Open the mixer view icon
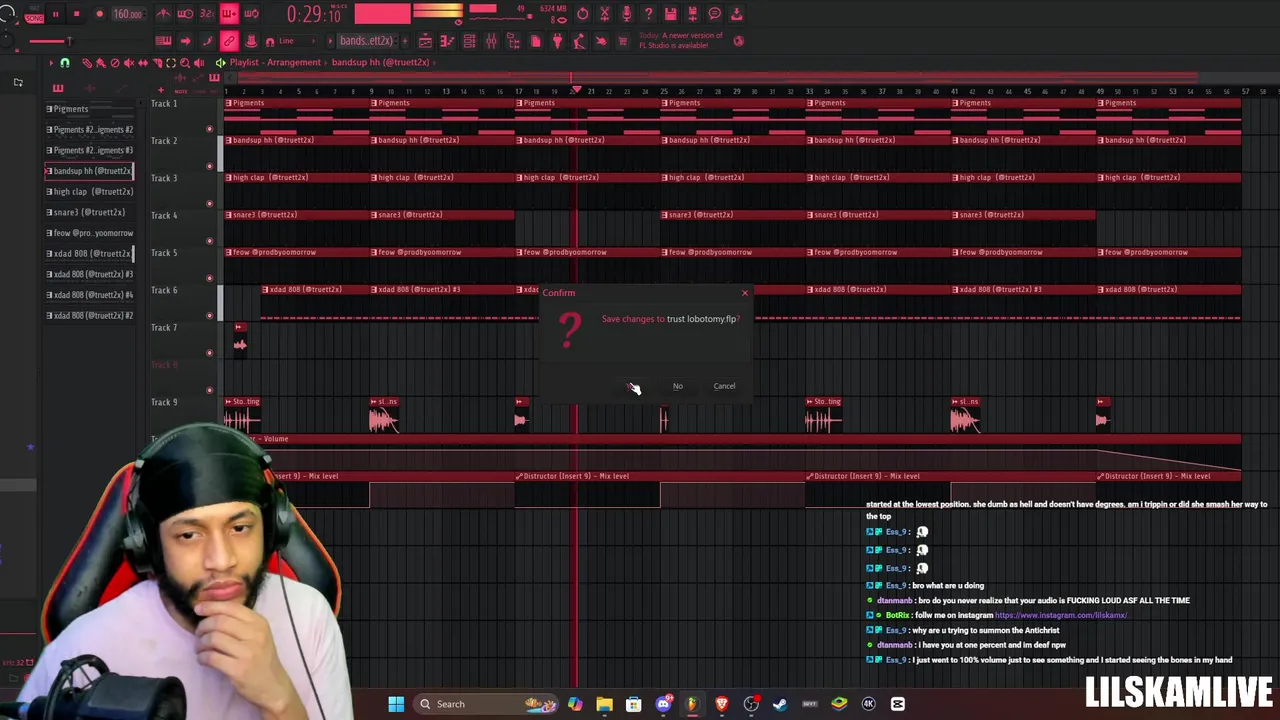The height and width of the screenshot is (720, 1280). tap(491, 41)
